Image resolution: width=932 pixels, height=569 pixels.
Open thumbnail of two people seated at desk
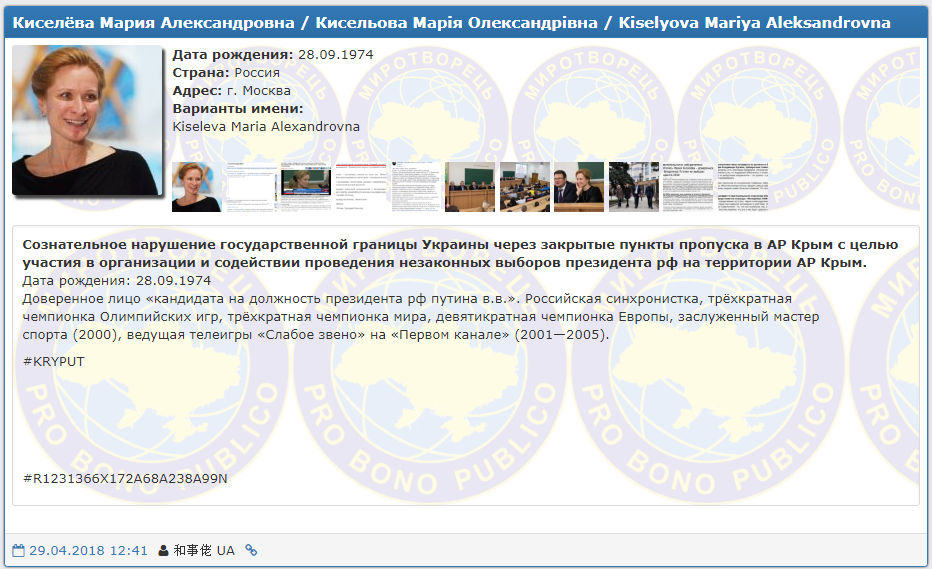pyautogui.click(x=578, y=187)
